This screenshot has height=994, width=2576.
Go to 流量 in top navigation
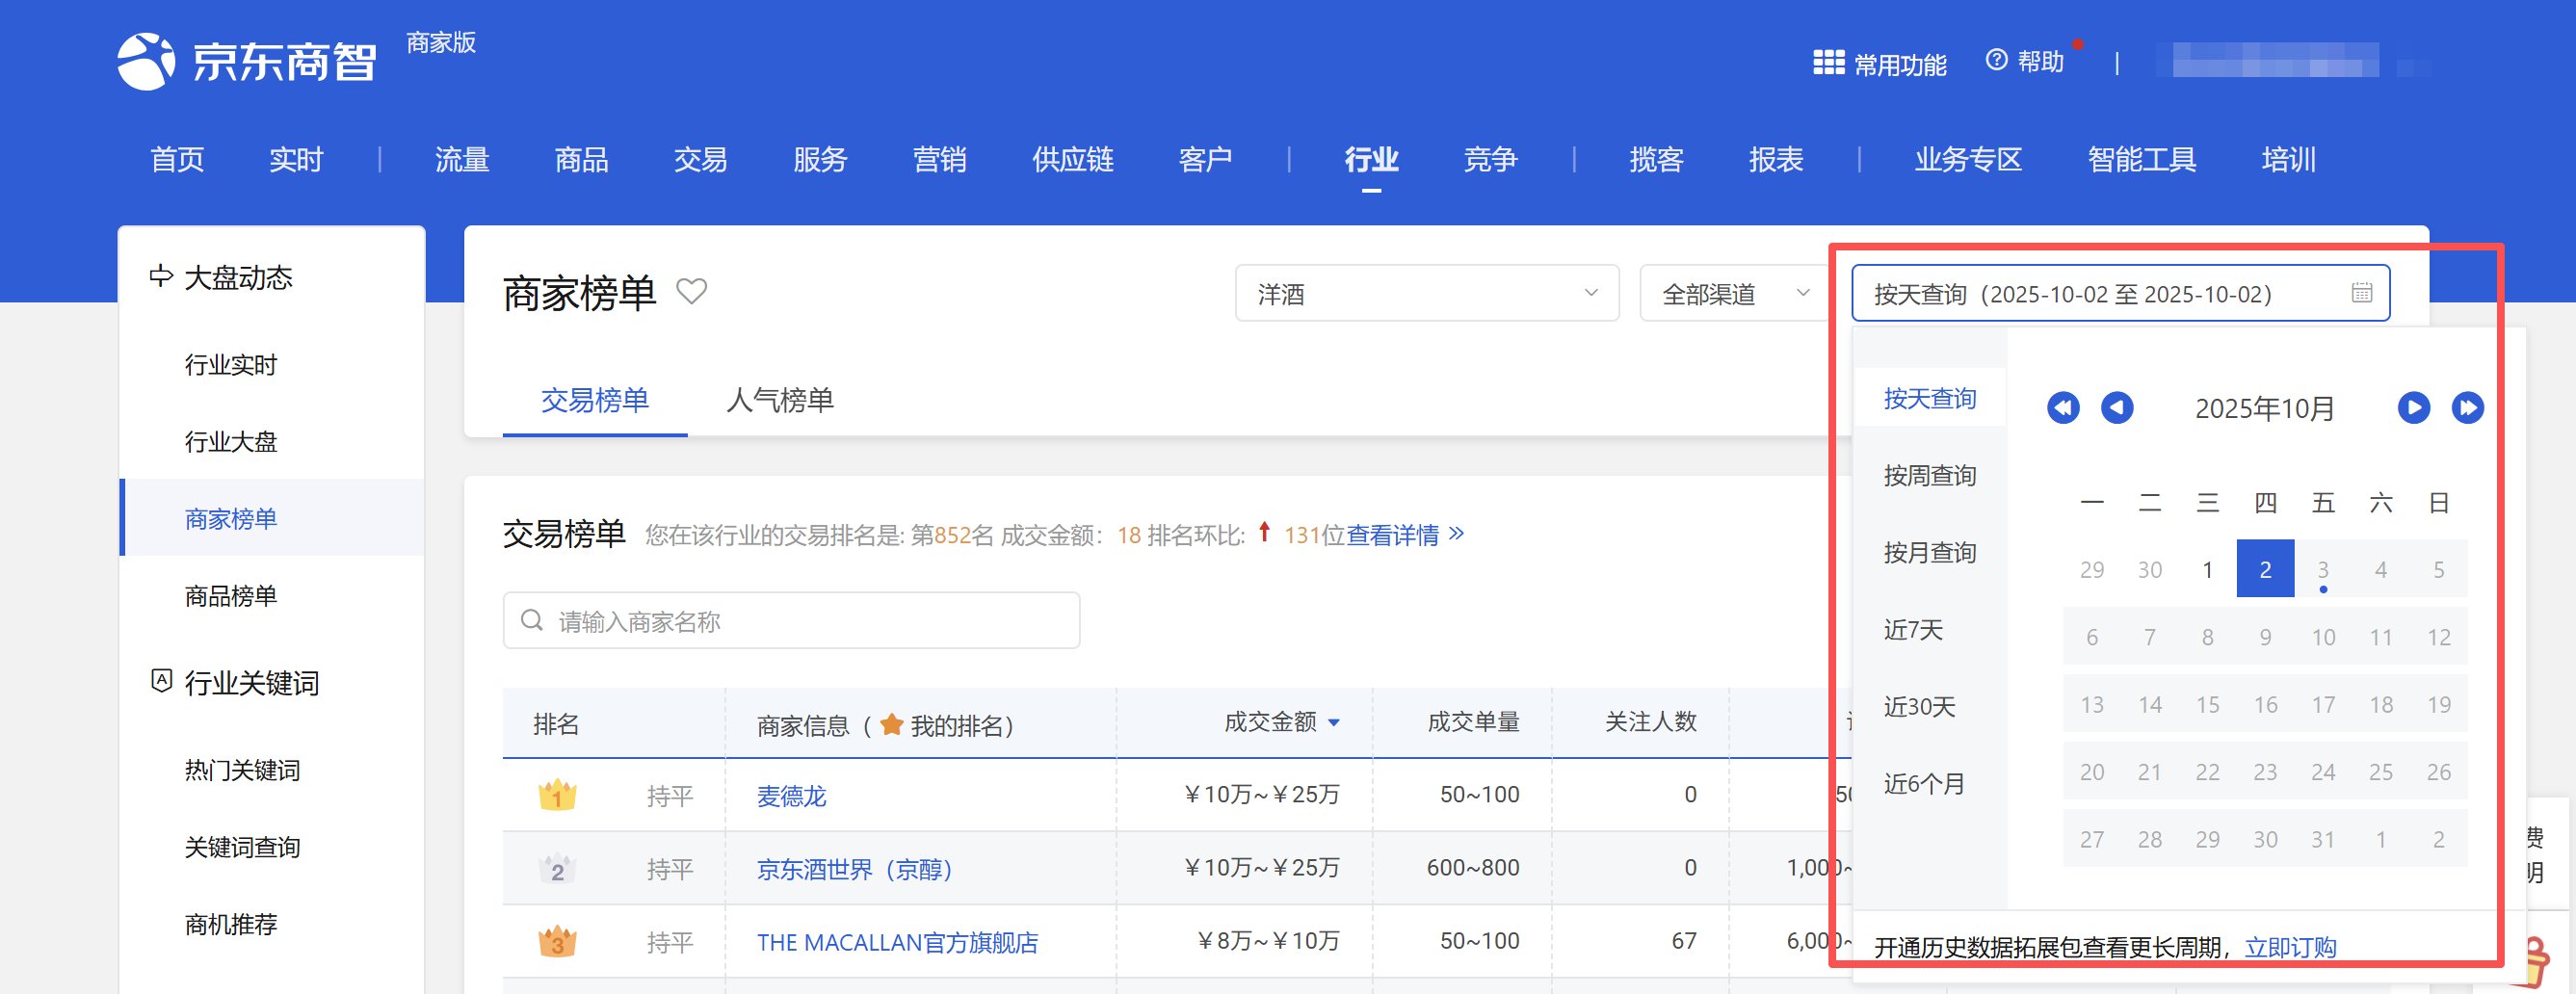(462, 160)
